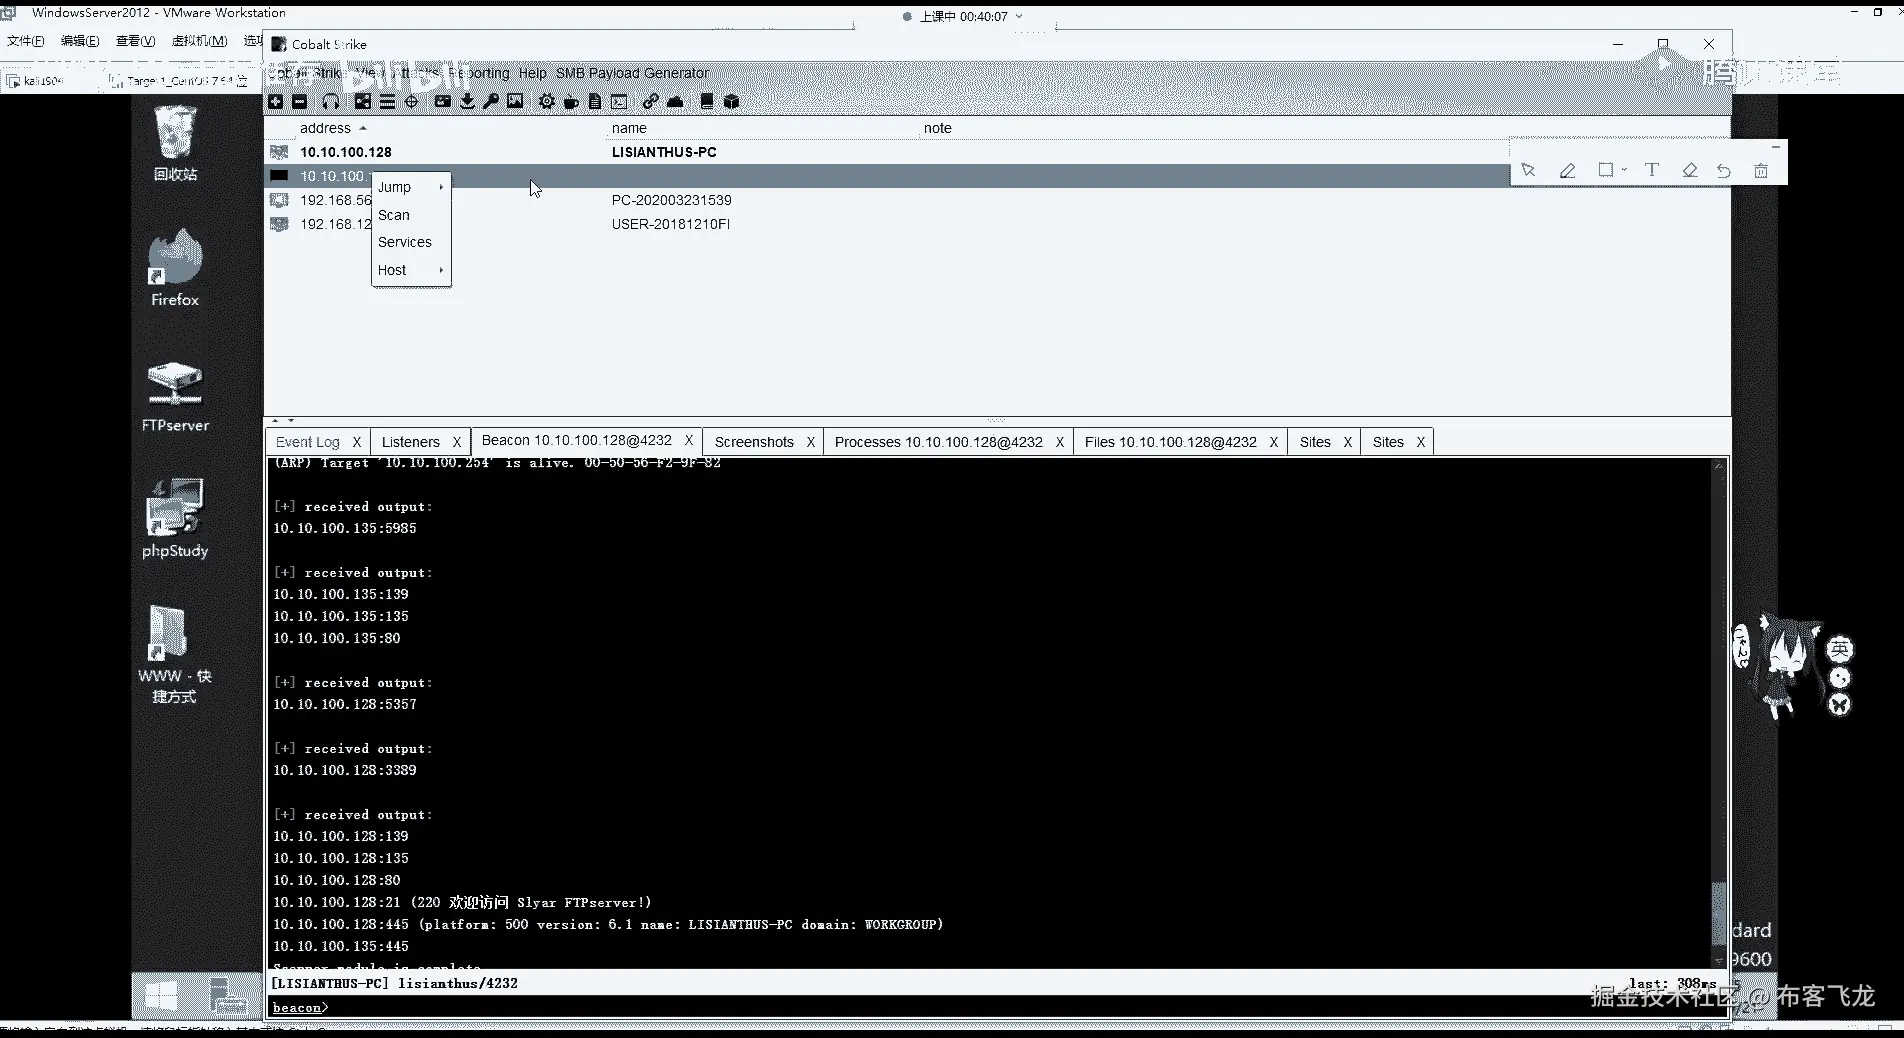Click the cloud Manage Web Server icon
This screenshot has height=1038, width=1904.
click(x=675, y=101)
